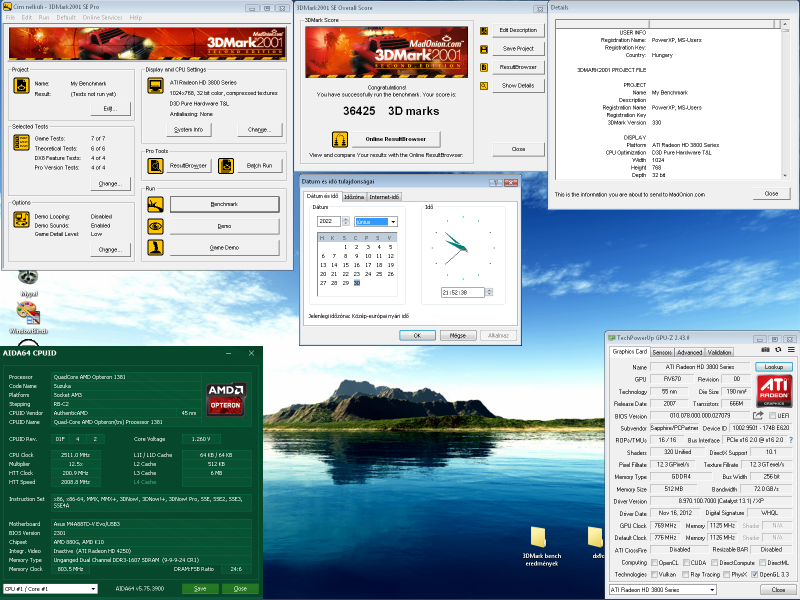Click the time spinner next to 21:52:38
800x600 pixels.
[x=489, y=292]
